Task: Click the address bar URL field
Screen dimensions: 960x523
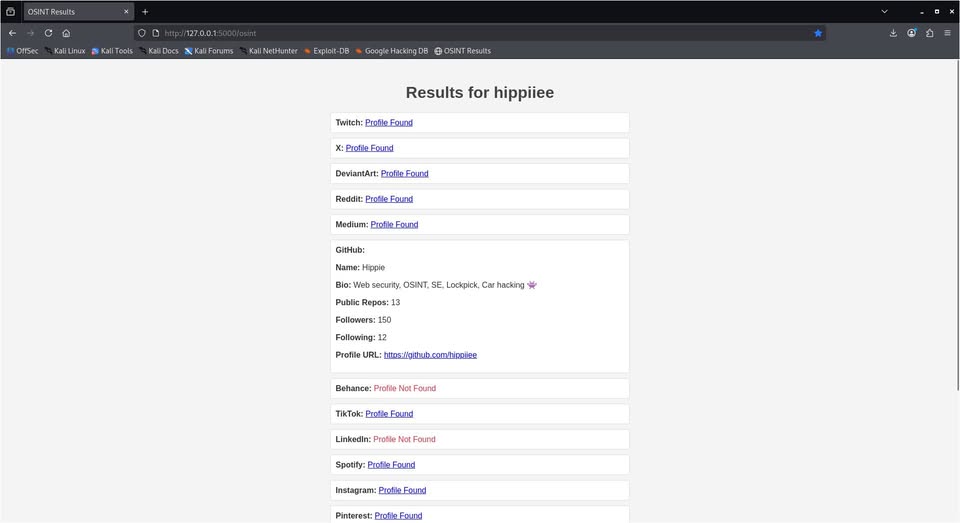Action: click(478, 33)
